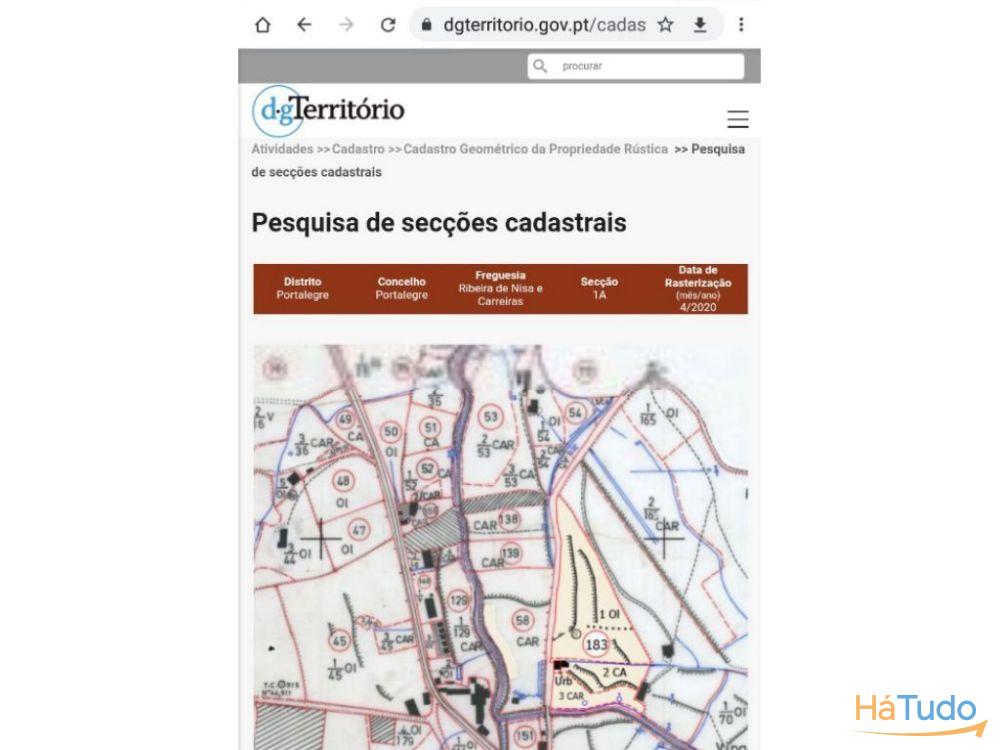This screenshot has width=1000, height=750.
Task: Focus the 'procurar' search field
Action: (x=645, y=66)
